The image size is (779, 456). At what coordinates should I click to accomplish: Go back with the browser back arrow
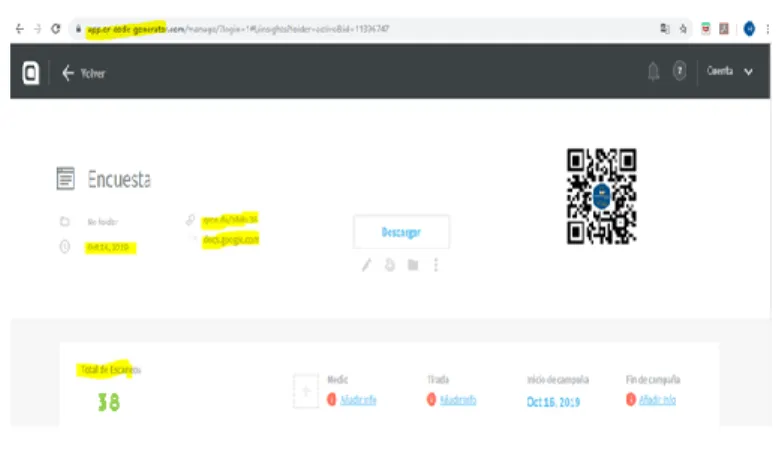point(19,29)
